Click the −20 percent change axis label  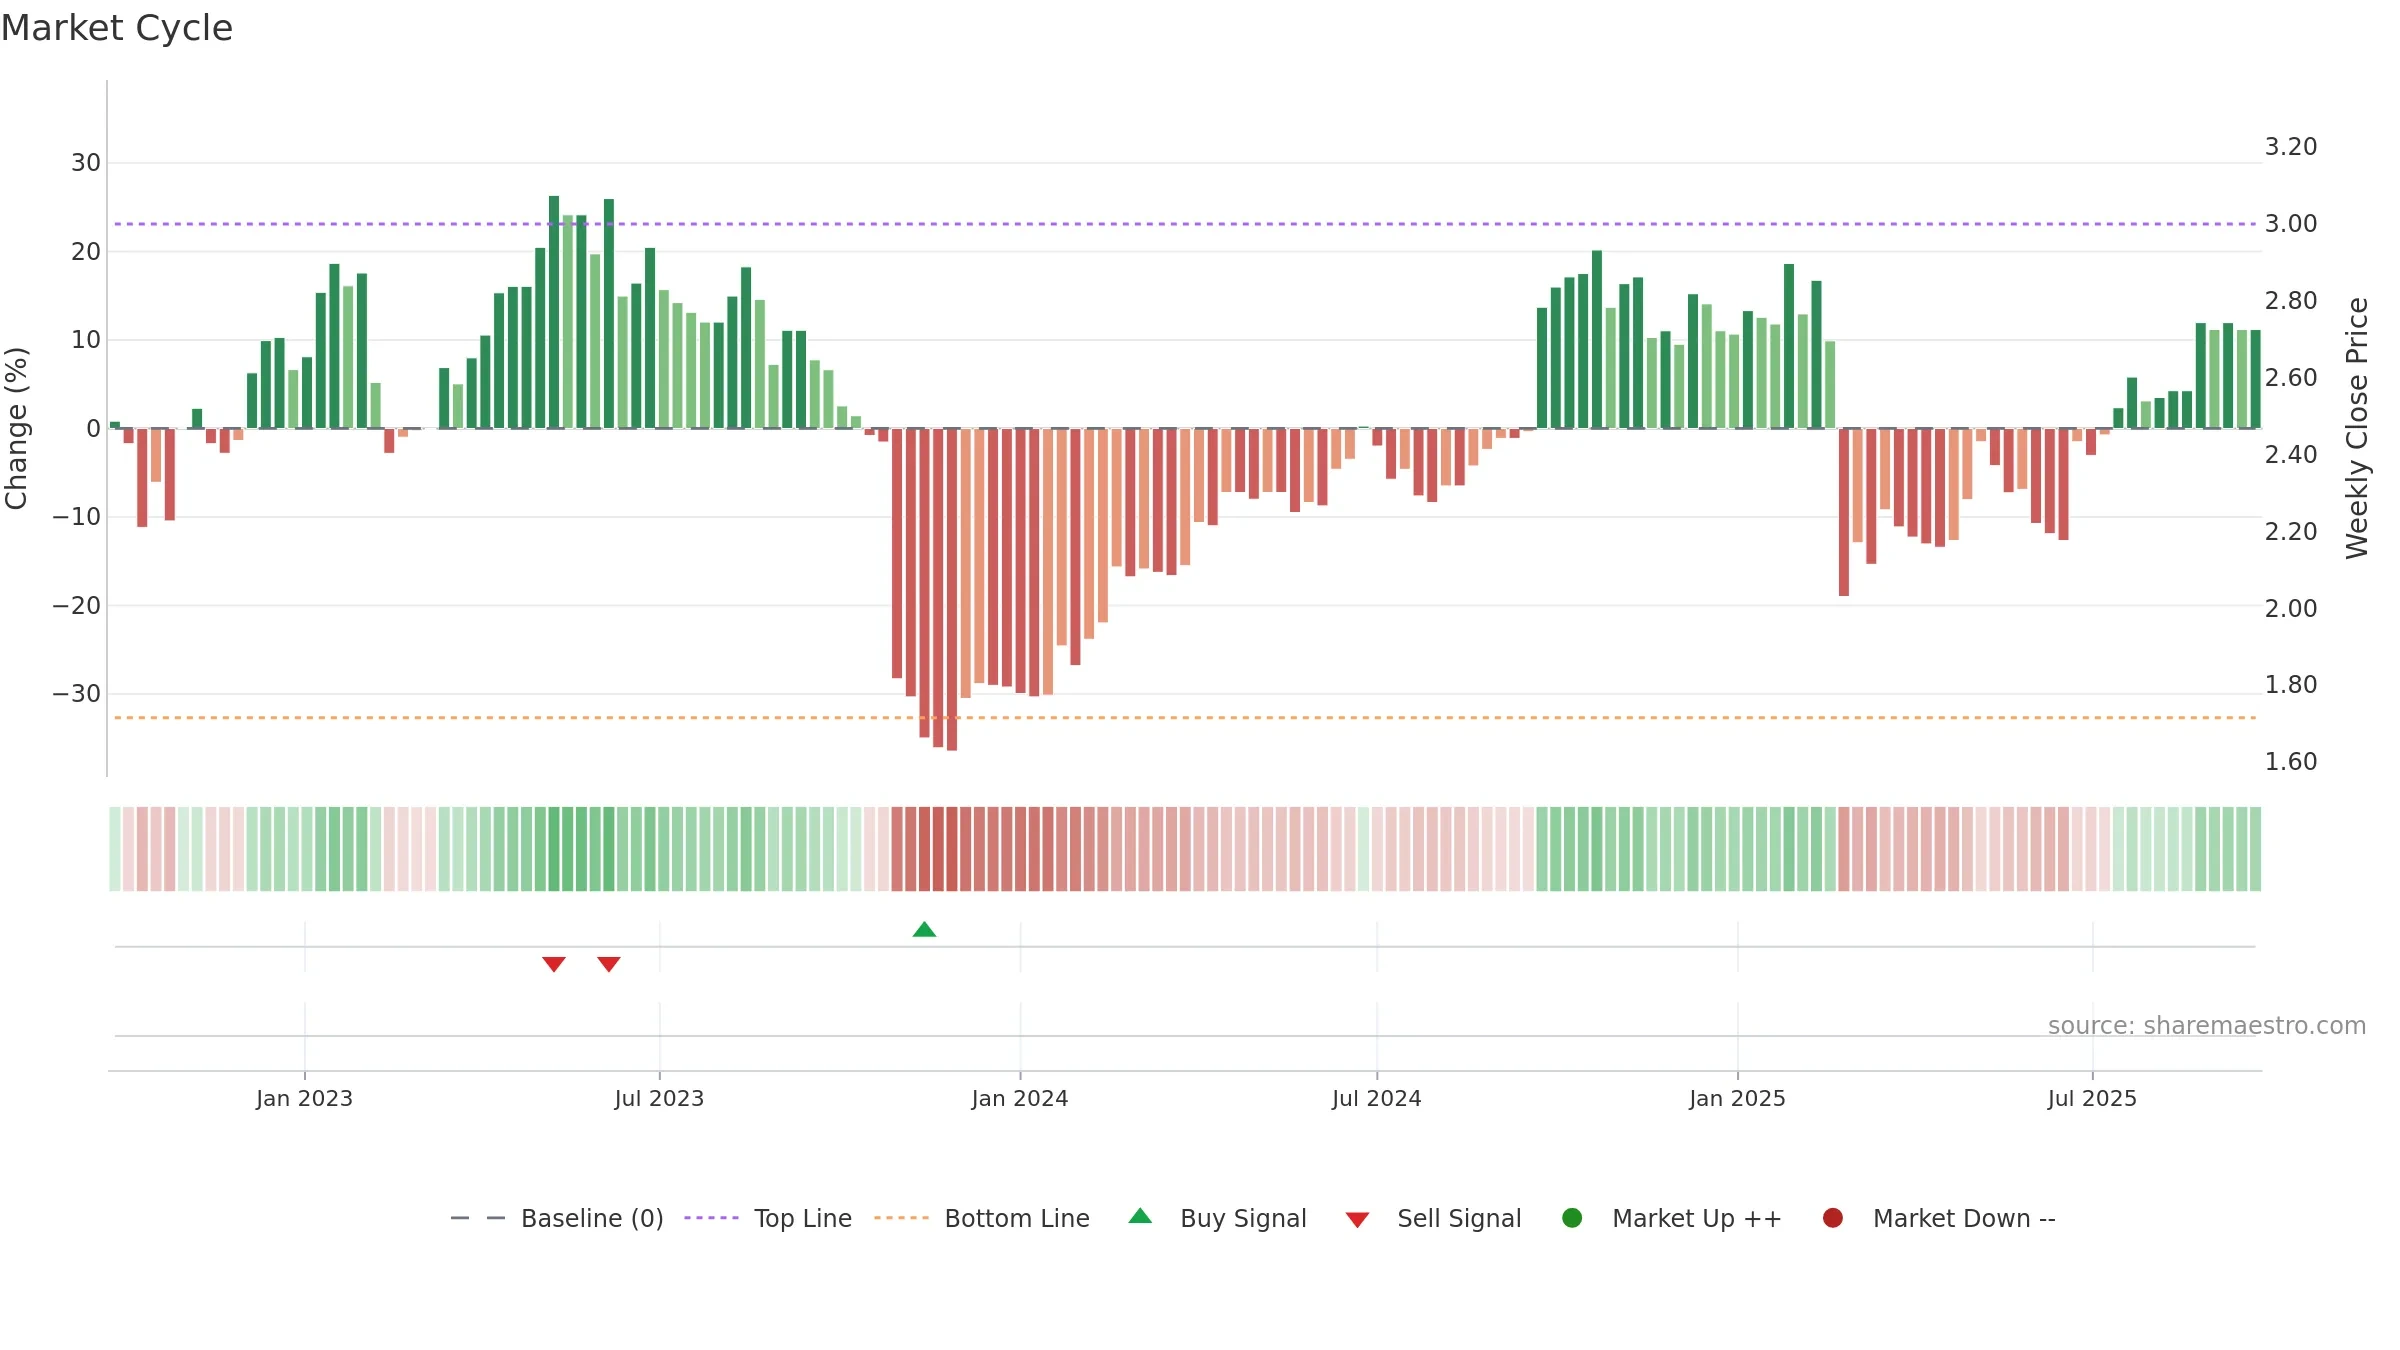tap(77, 606)
